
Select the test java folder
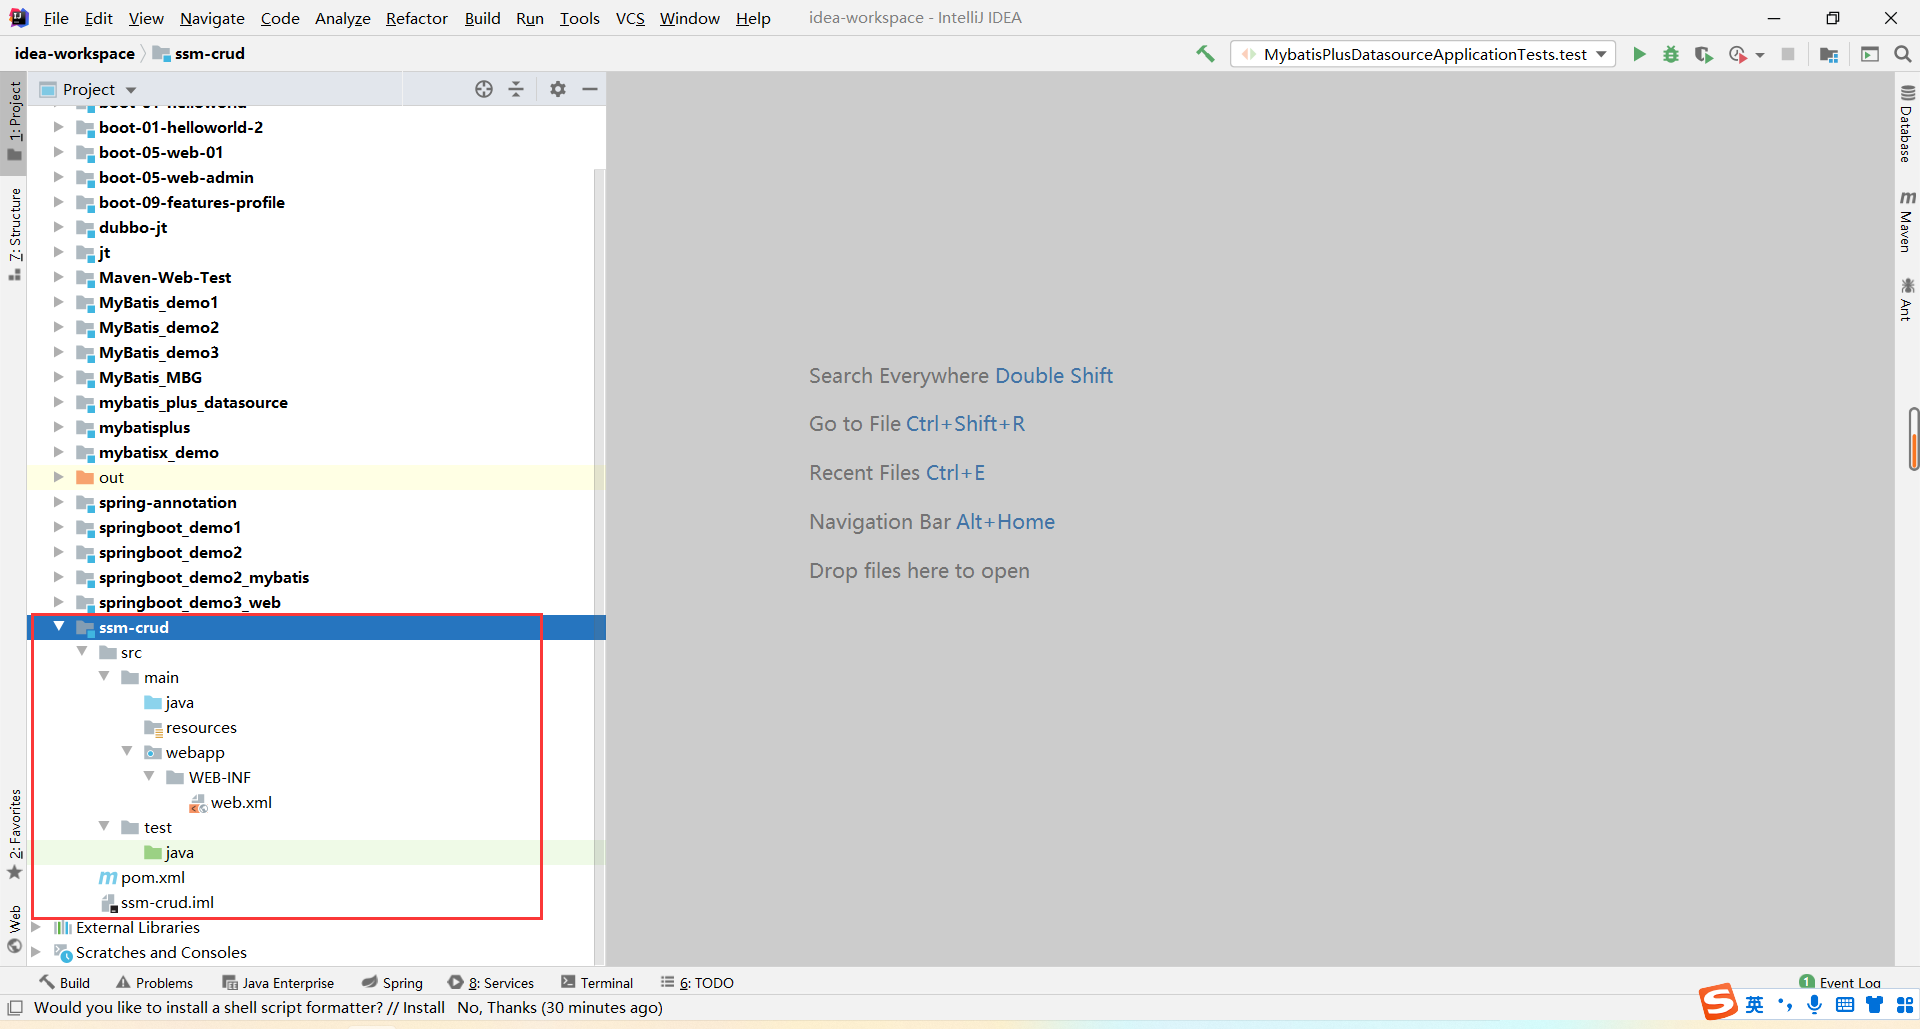coord(169,852)
